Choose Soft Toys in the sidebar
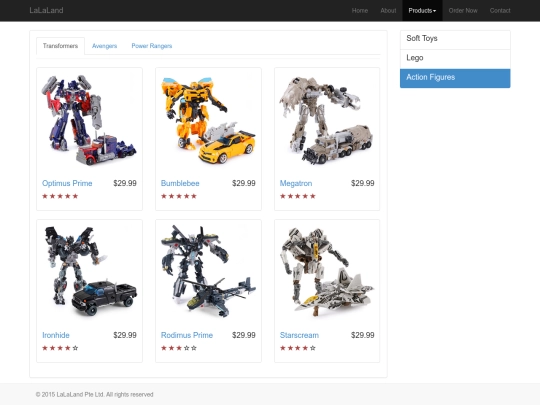 point(455,40)
